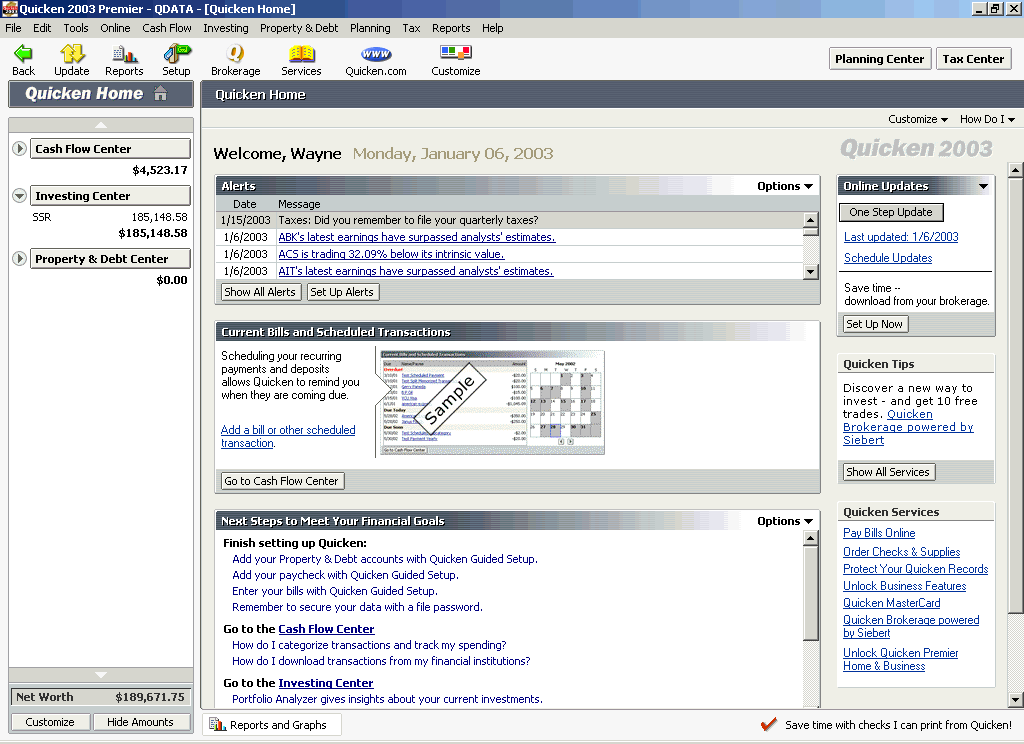The image size is (1024, 744).
Task: Click the Services toolbar icon
Action: 301,53
